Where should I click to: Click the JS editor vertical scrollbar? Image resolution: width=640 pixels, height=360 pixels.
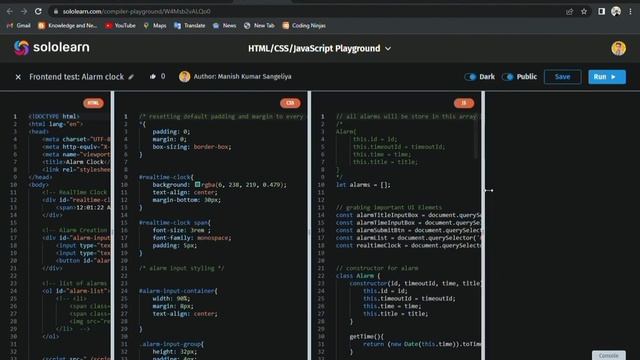[476, 137]
